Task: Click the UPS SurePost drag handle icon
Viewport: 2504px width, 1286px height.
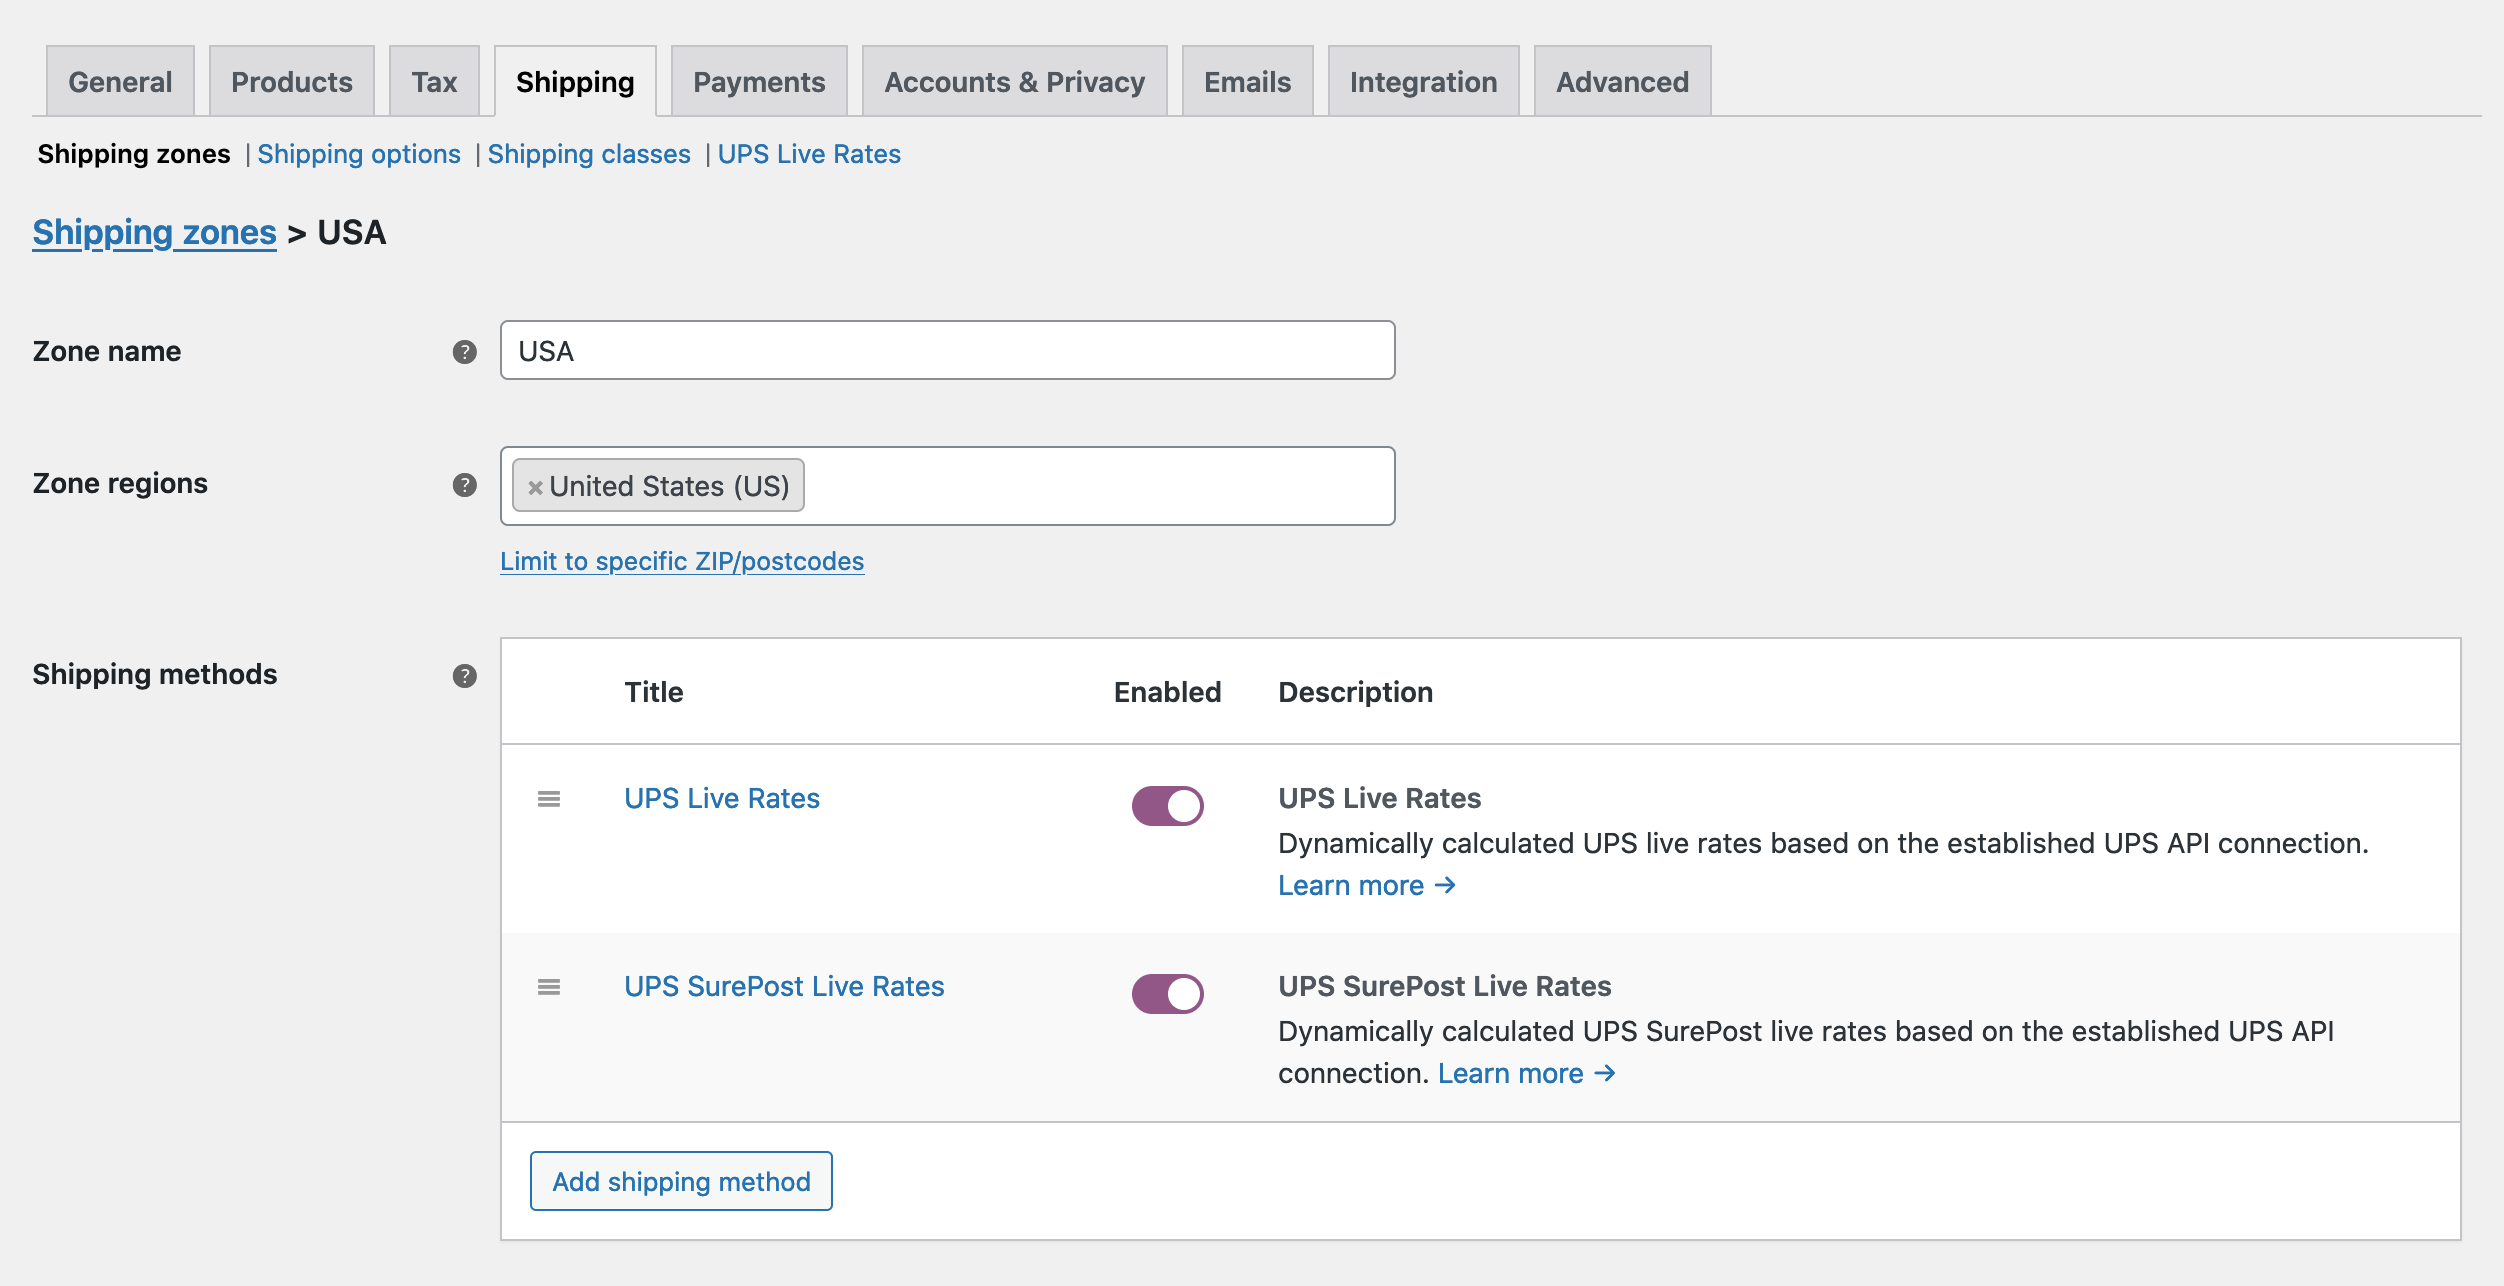Action: coord(549,984)
